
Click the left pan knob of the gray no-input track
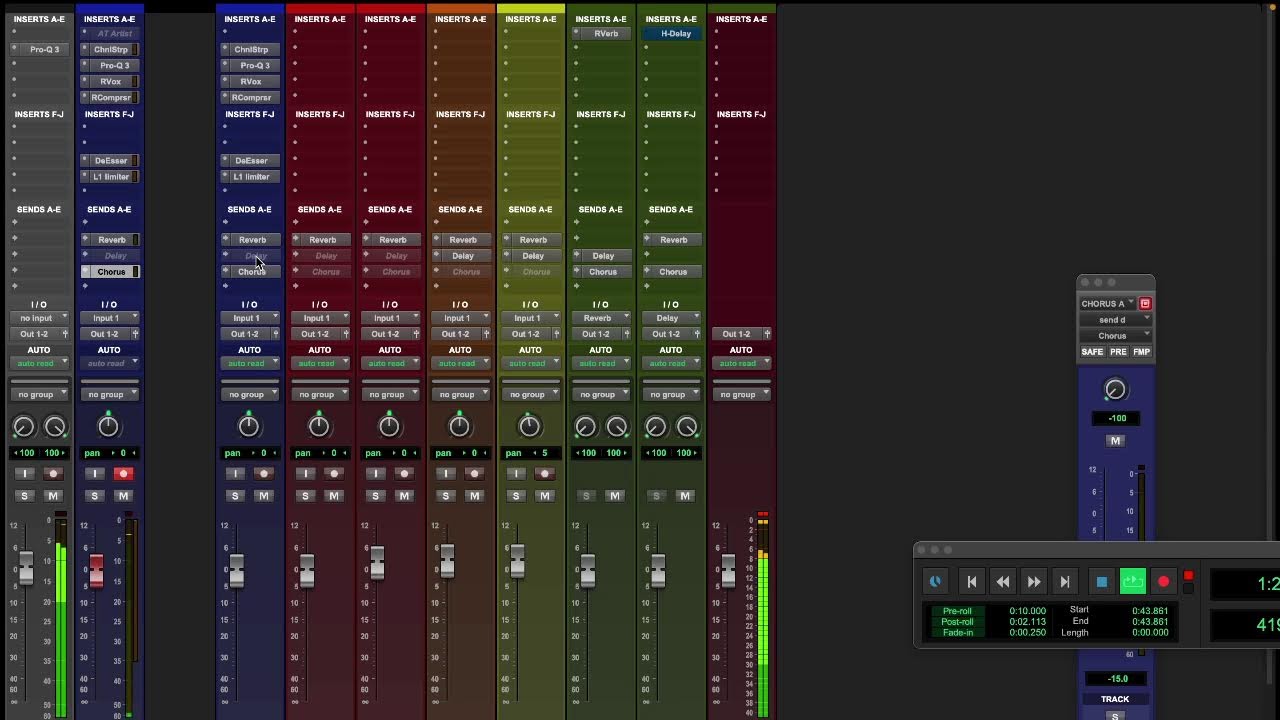23,427
